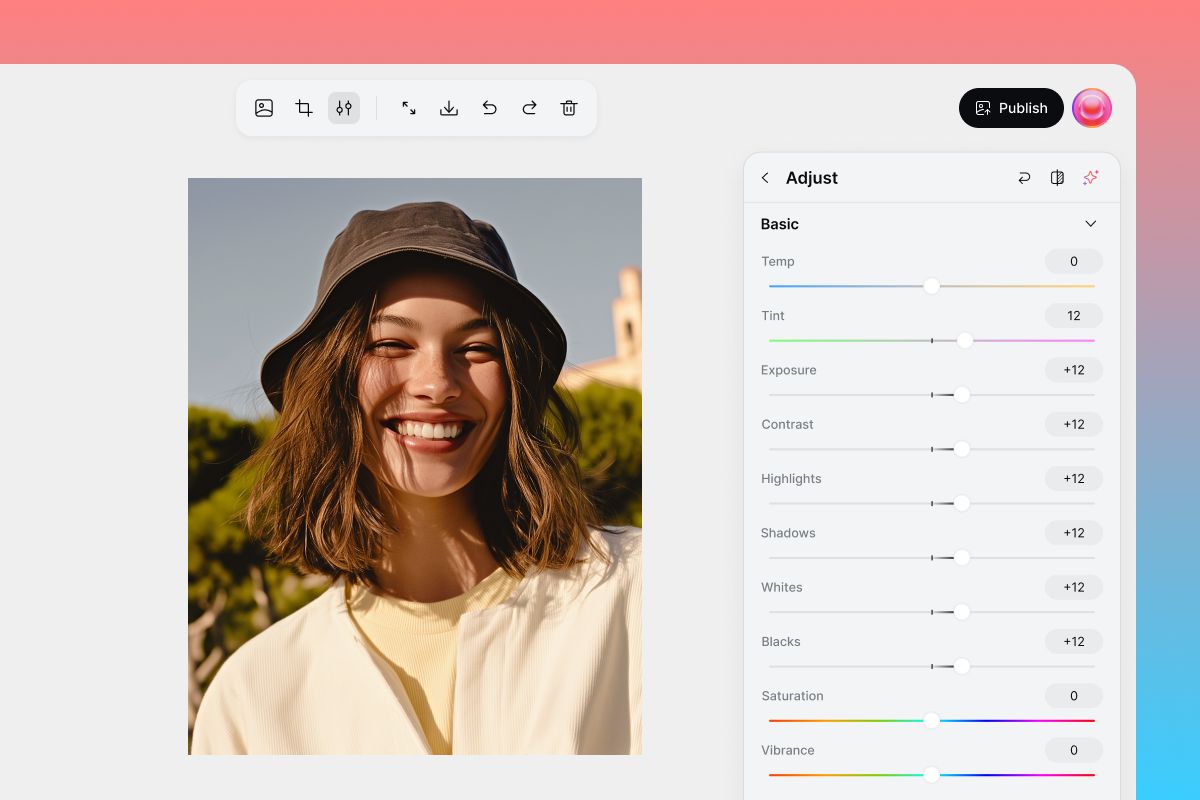Open the image picker tool in toolbar
This screenshot has height=800, width=1200.
[264, 108]
